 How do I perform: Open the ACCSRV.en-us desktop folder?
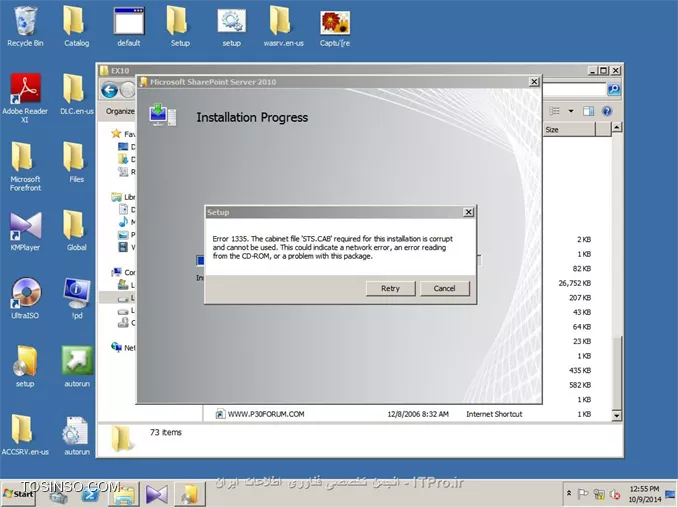pyautogui.click(x=25, y=435)
